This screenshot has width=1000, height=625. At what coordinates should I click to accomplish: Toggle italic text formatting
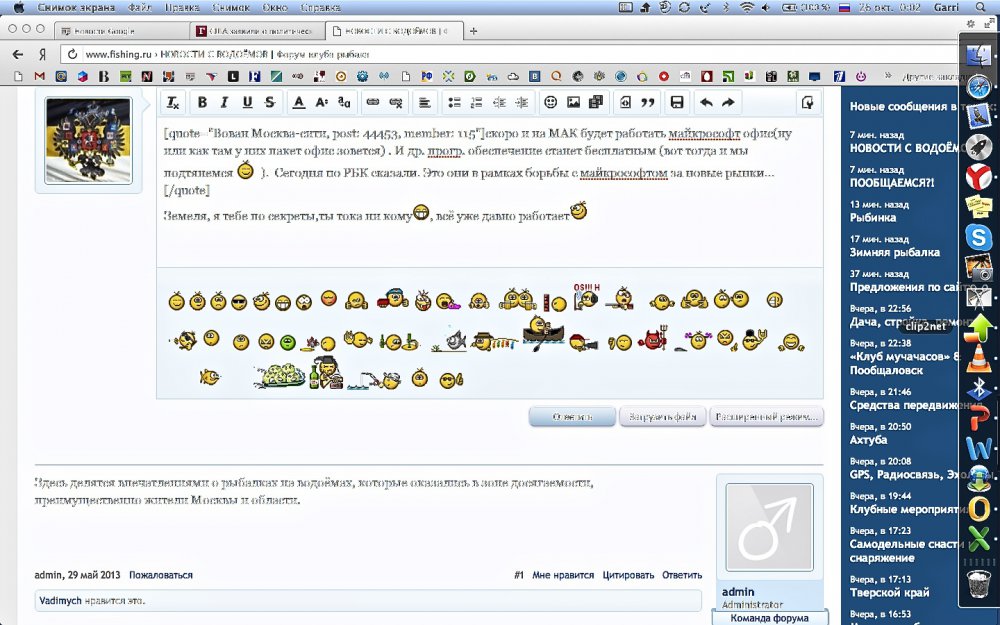point(224,102)
